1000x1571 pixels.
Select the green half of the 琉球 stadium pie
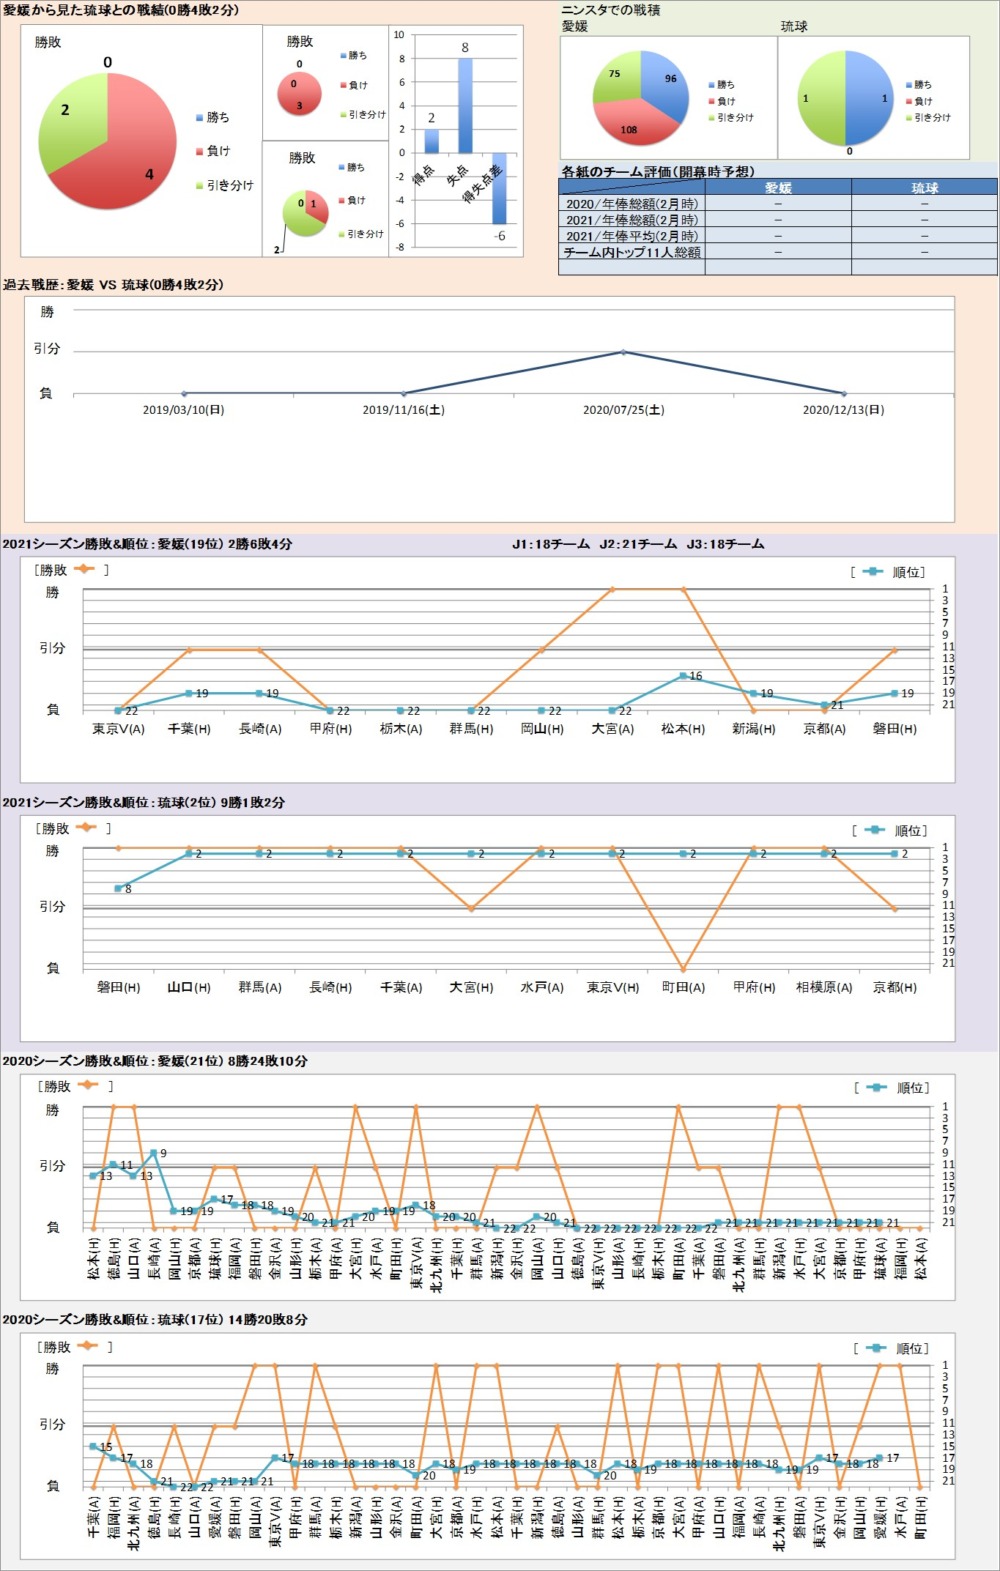click(822, 98)
